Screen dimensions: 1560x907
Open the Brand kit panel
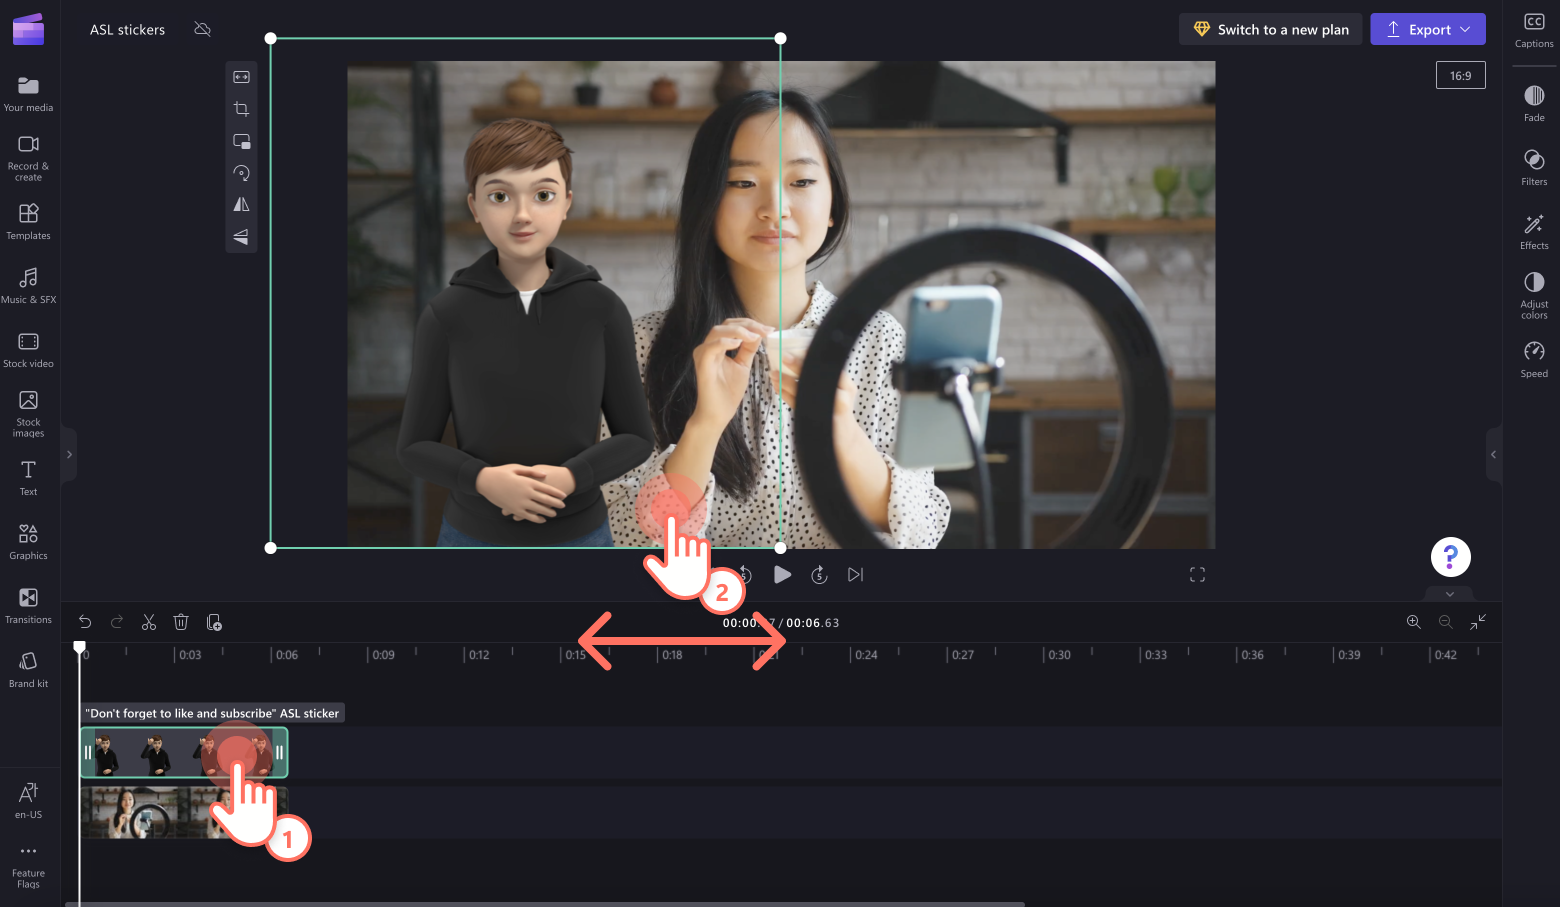point(28,670)
